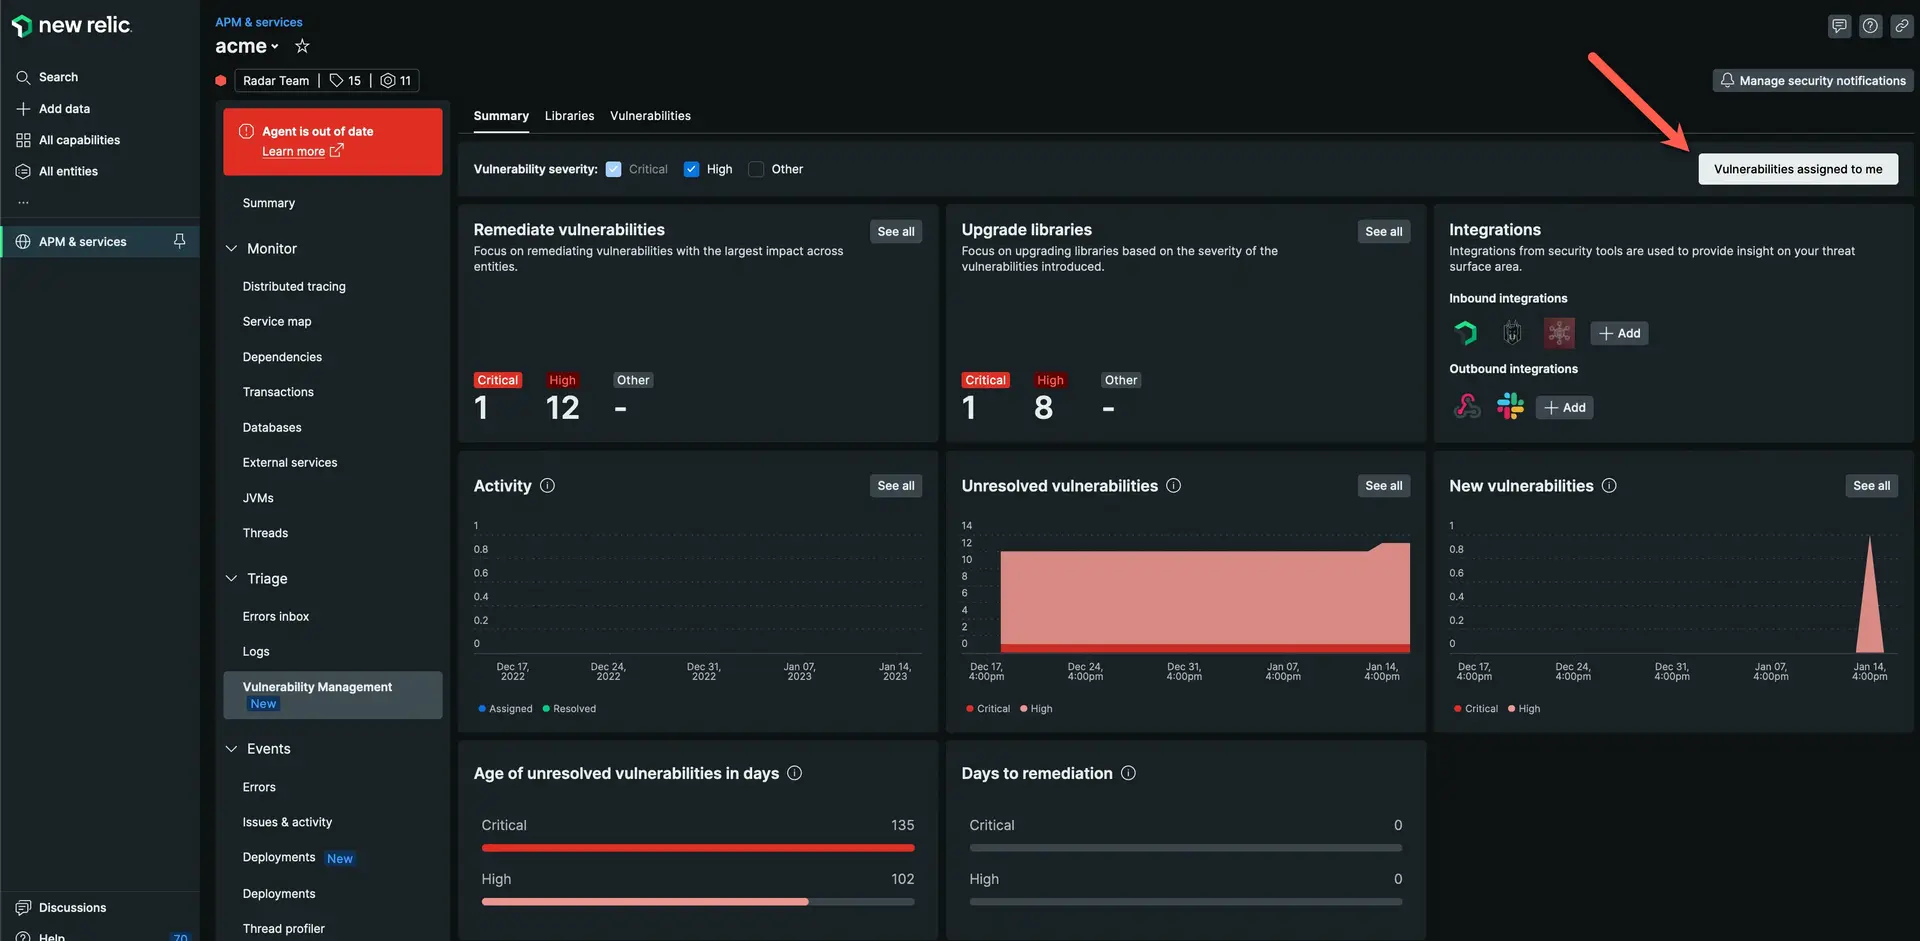Toggle Resolved series in Activity legend
Image resolution: width=1920 pixels, height=941 pixels.
tap(569, 708)
